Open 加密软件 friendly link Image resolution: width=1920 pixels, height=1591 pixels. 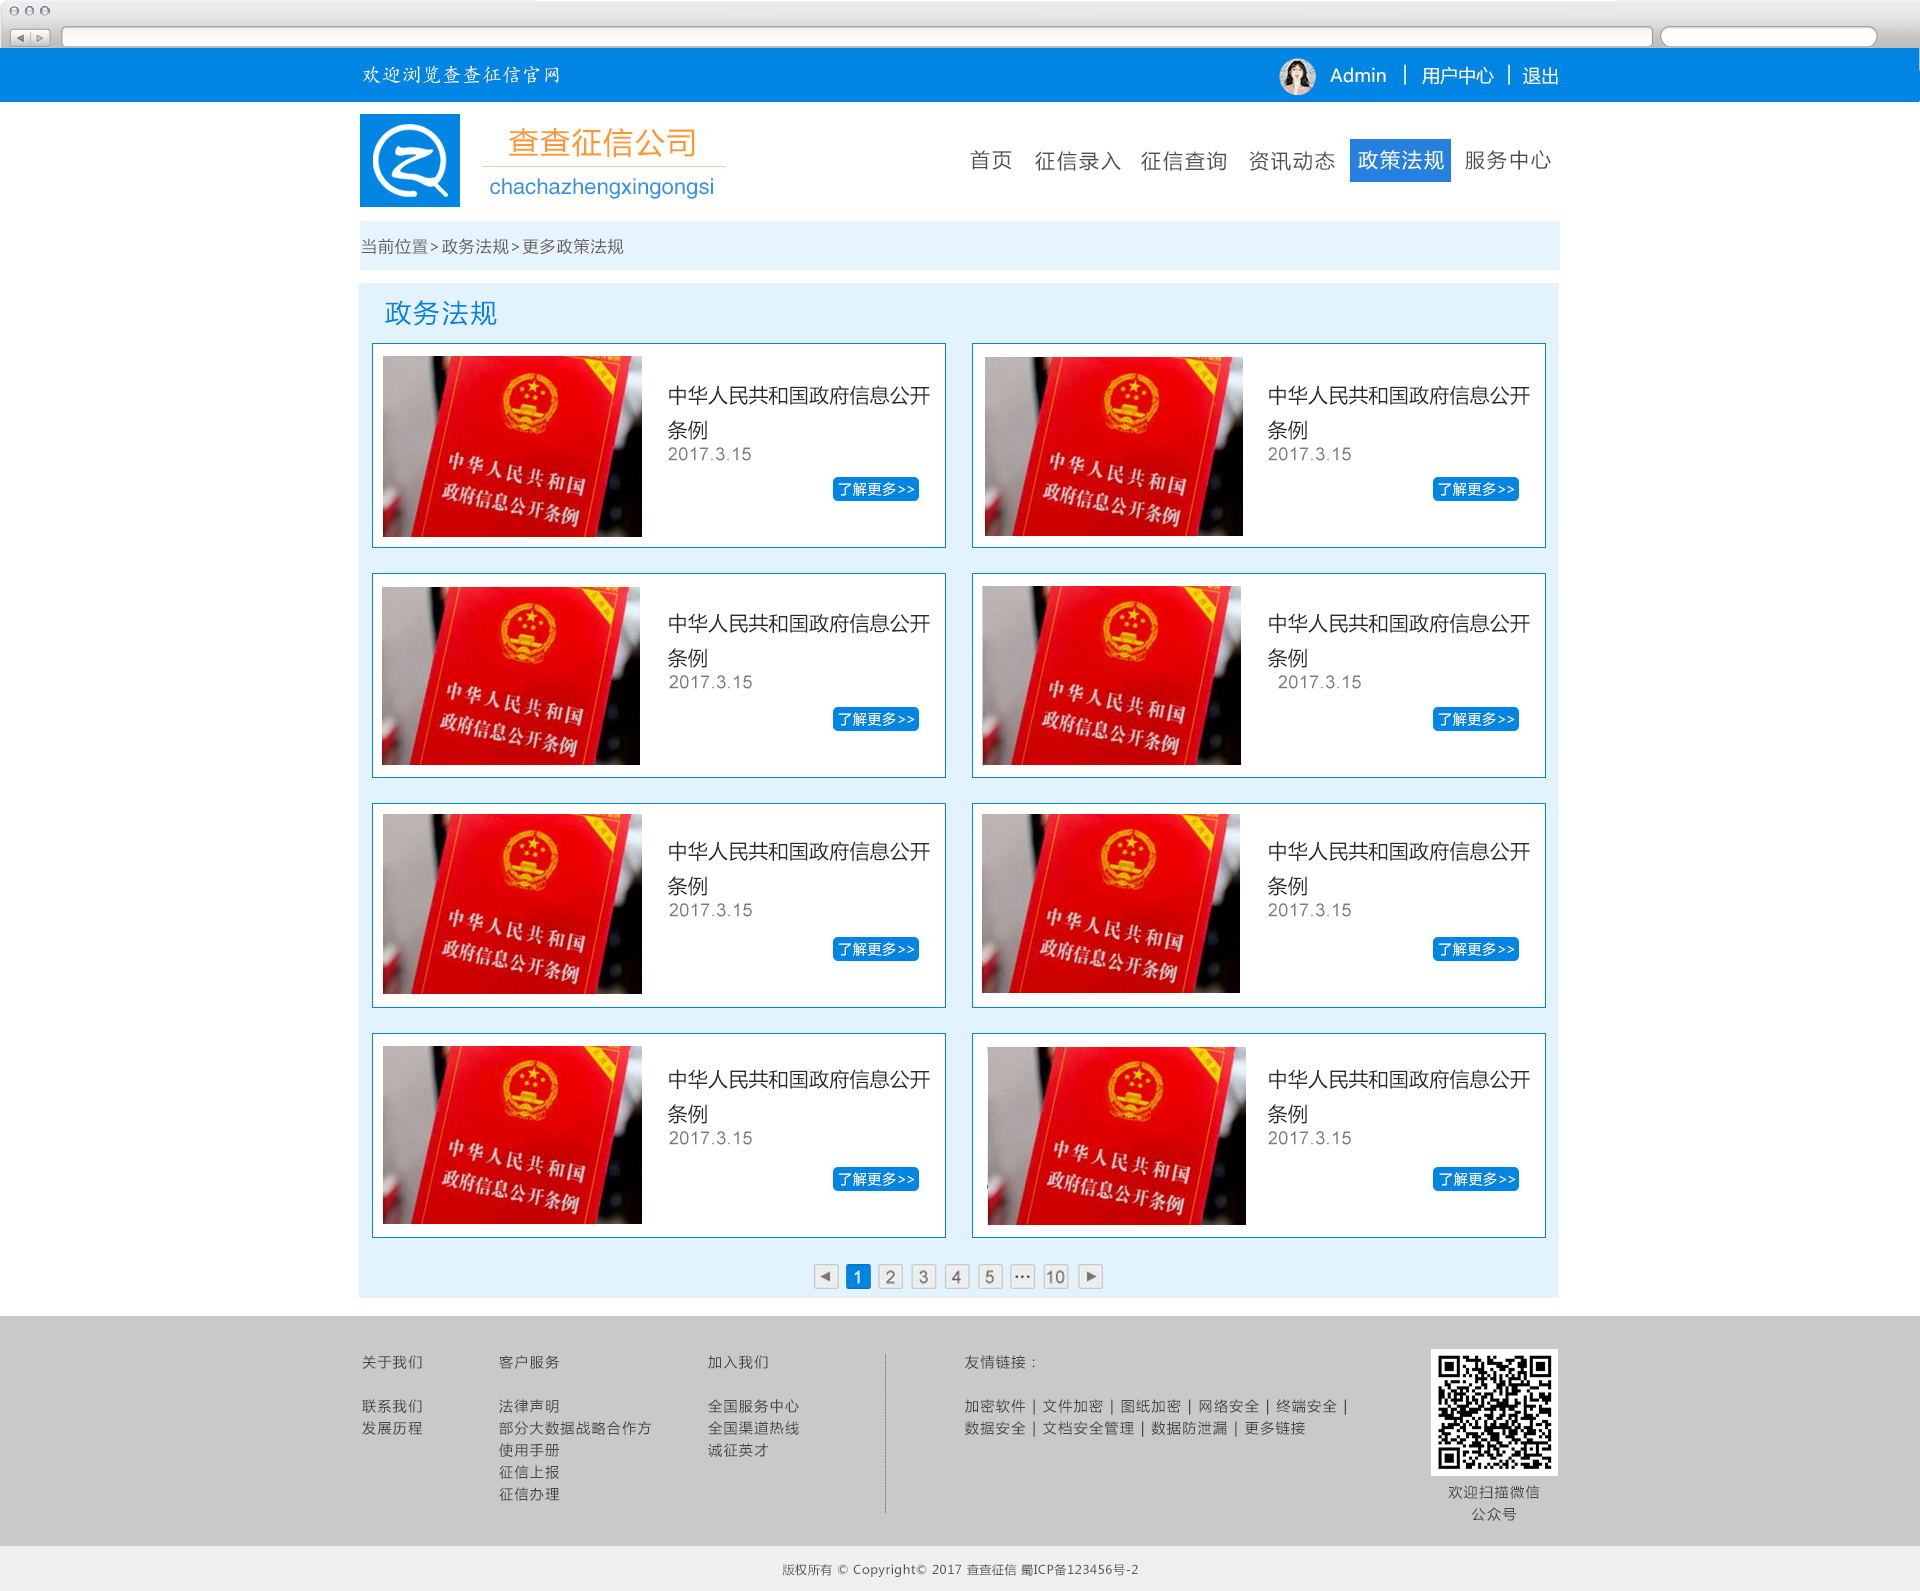click(995, 1406)
